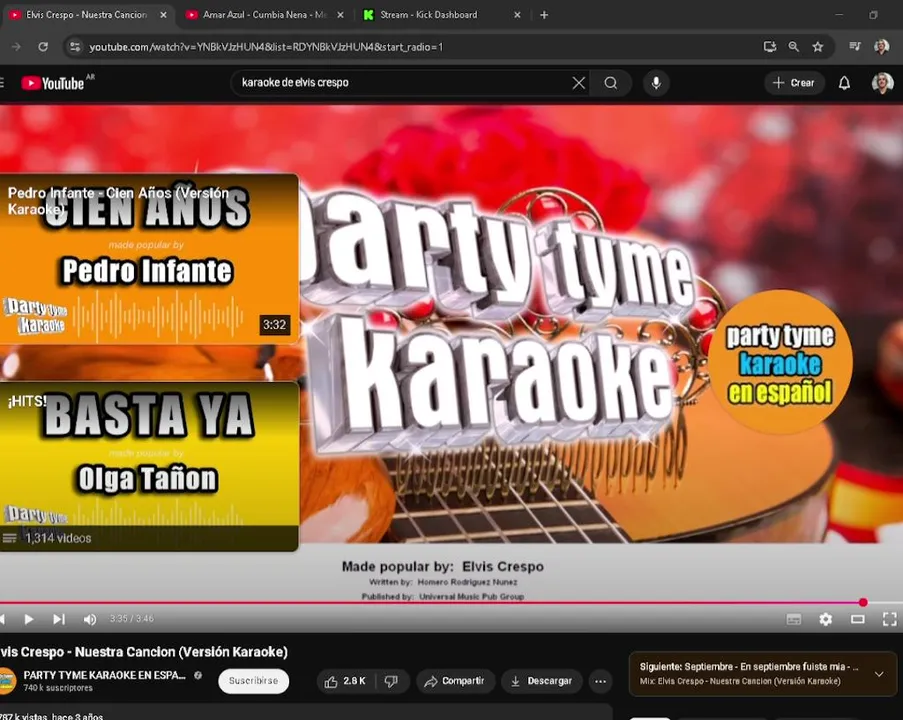Click the Descargar download button
Screen dimensions: 903x720
click(541, 681)
